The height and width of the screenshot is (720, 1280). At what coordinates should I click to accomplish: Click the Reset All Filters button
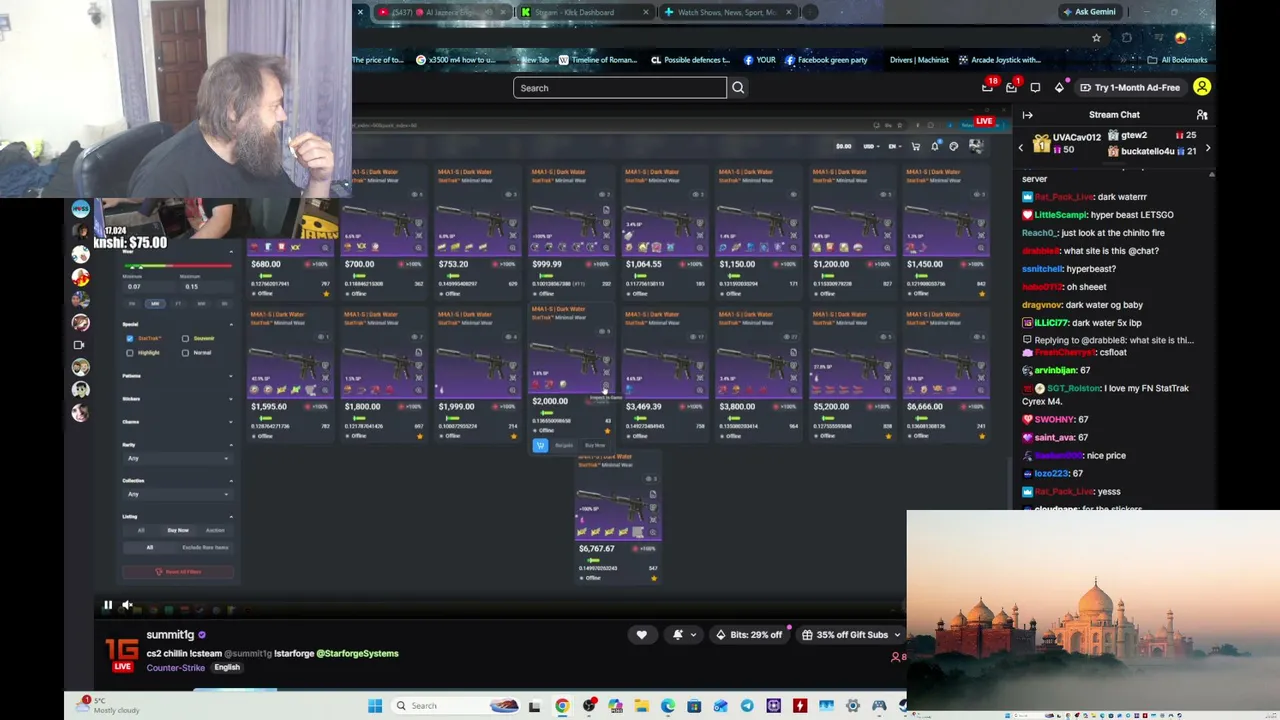(x=178, y=572)
